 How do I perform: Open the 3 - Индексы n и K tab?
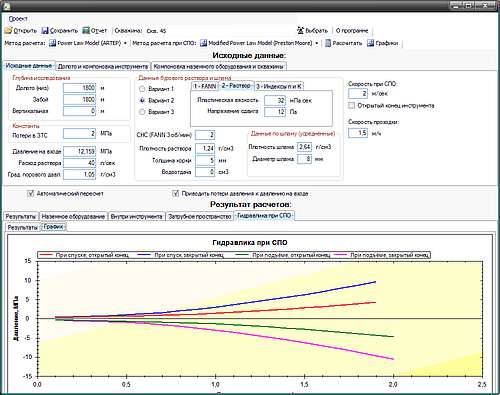[279, 86]
